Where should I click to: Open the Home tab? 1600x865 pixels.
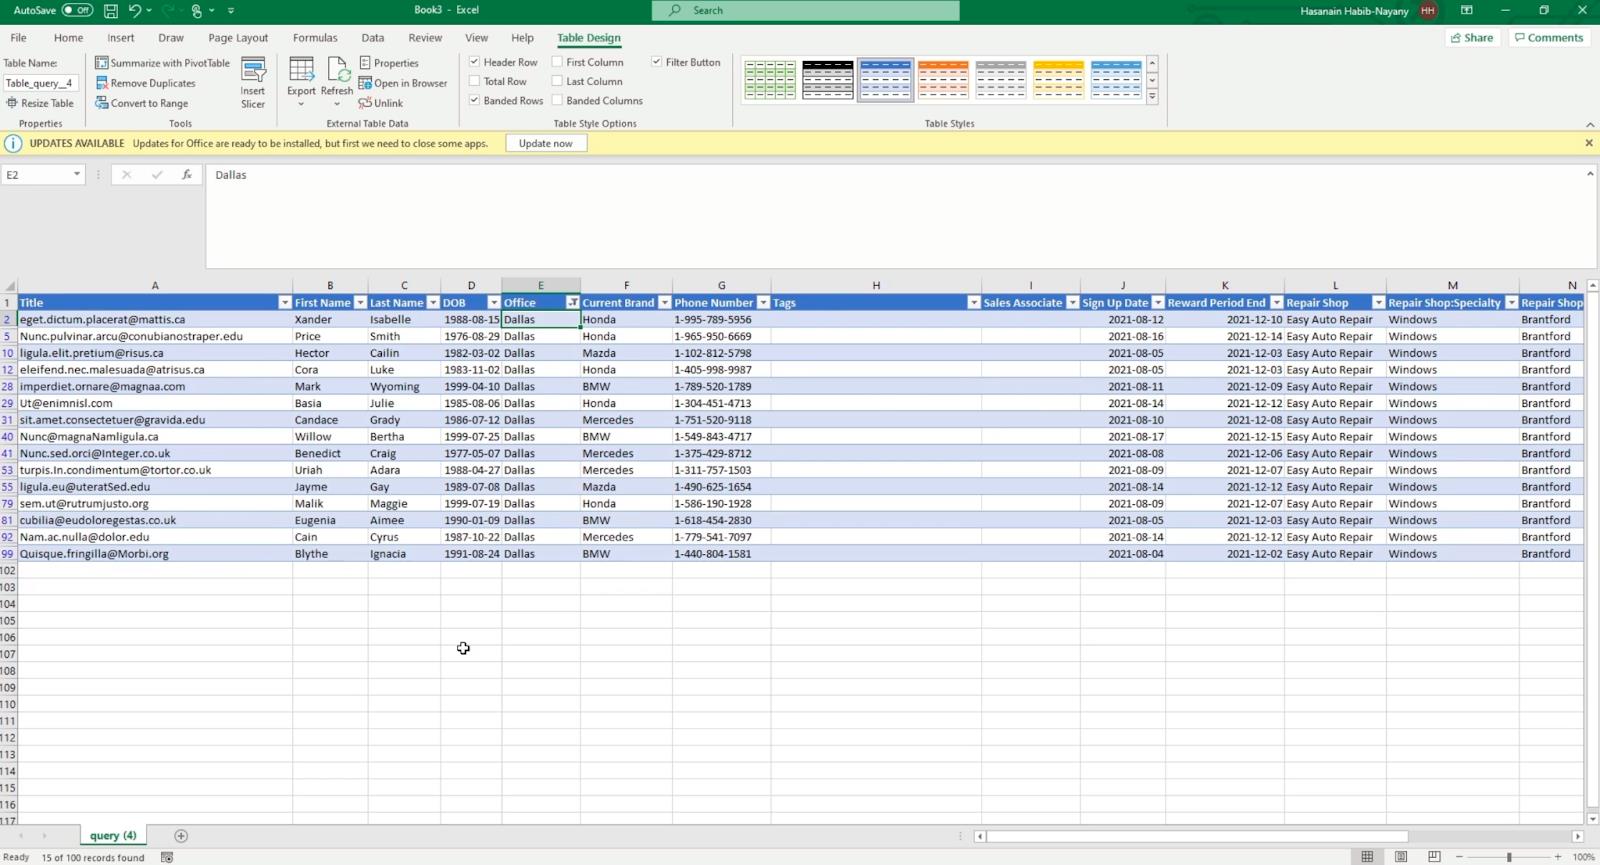click(x=68, y=38)
